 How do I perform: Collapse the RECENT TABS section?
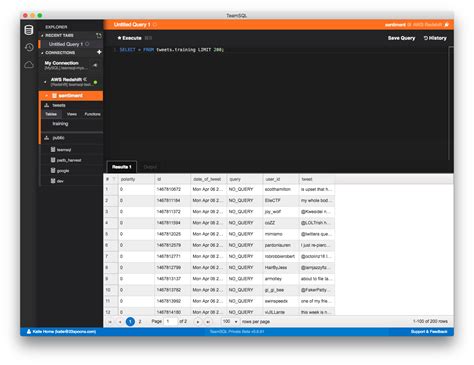42,35
